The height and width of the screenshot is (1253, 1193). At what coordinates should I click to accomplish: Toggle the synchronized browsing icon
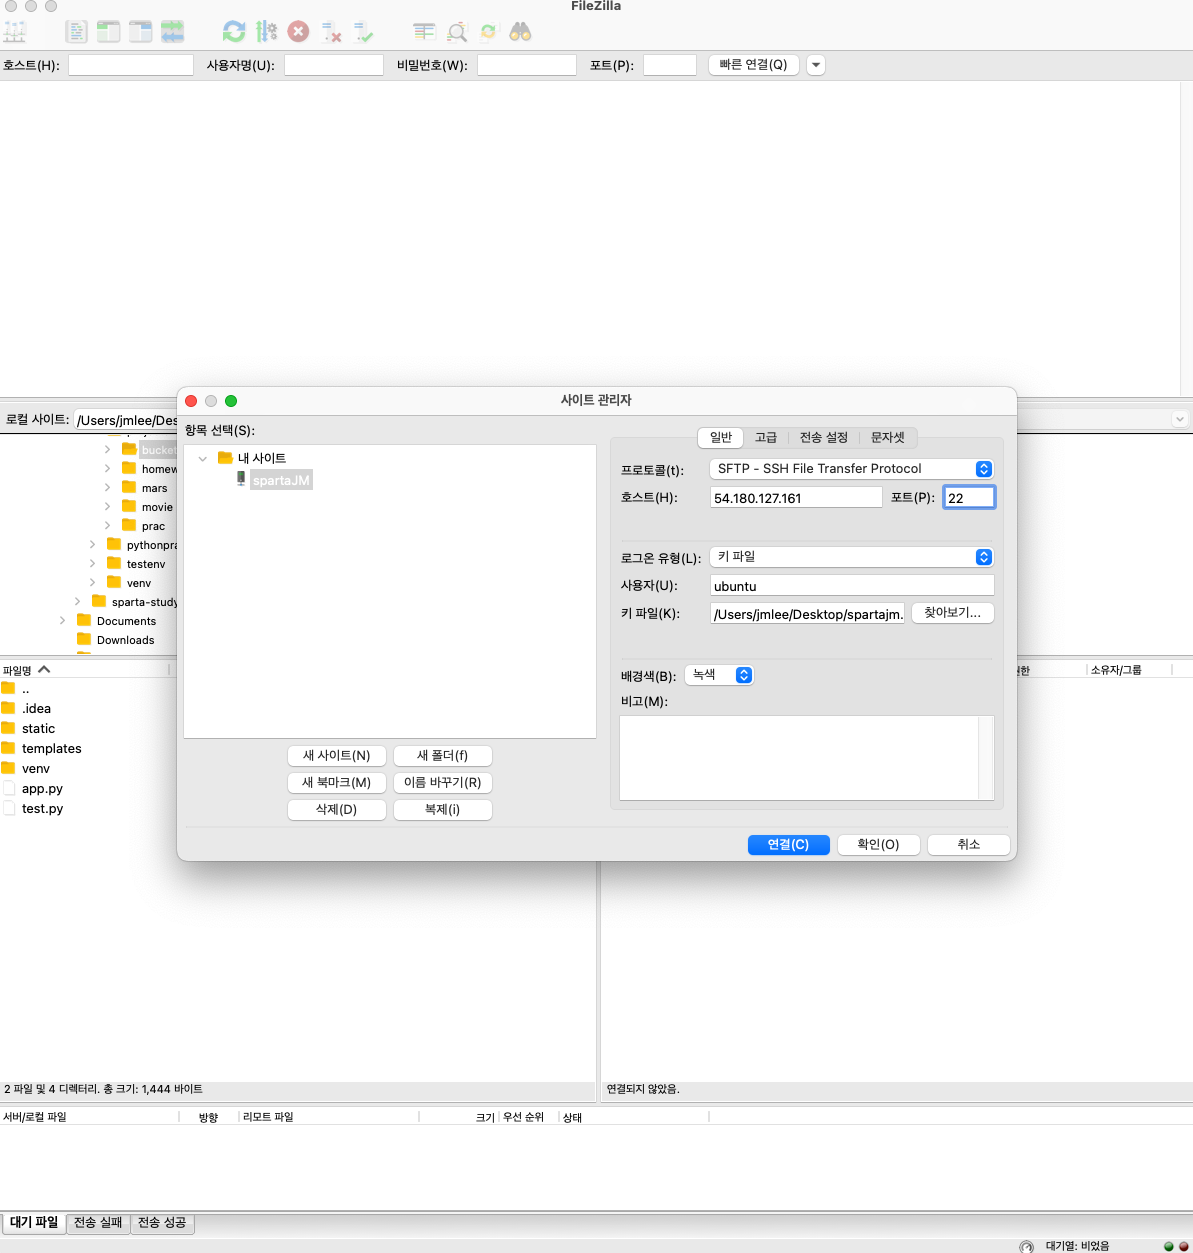(489, 32)
